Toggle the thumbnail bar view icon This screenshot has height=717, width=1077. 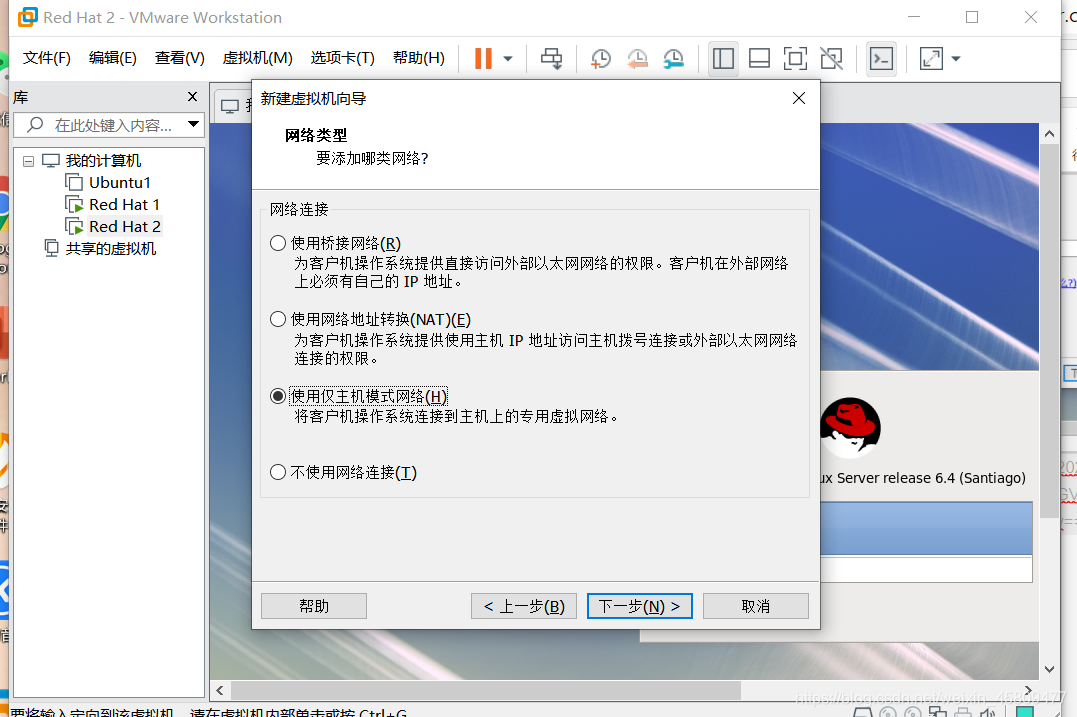tap(759, 58)
